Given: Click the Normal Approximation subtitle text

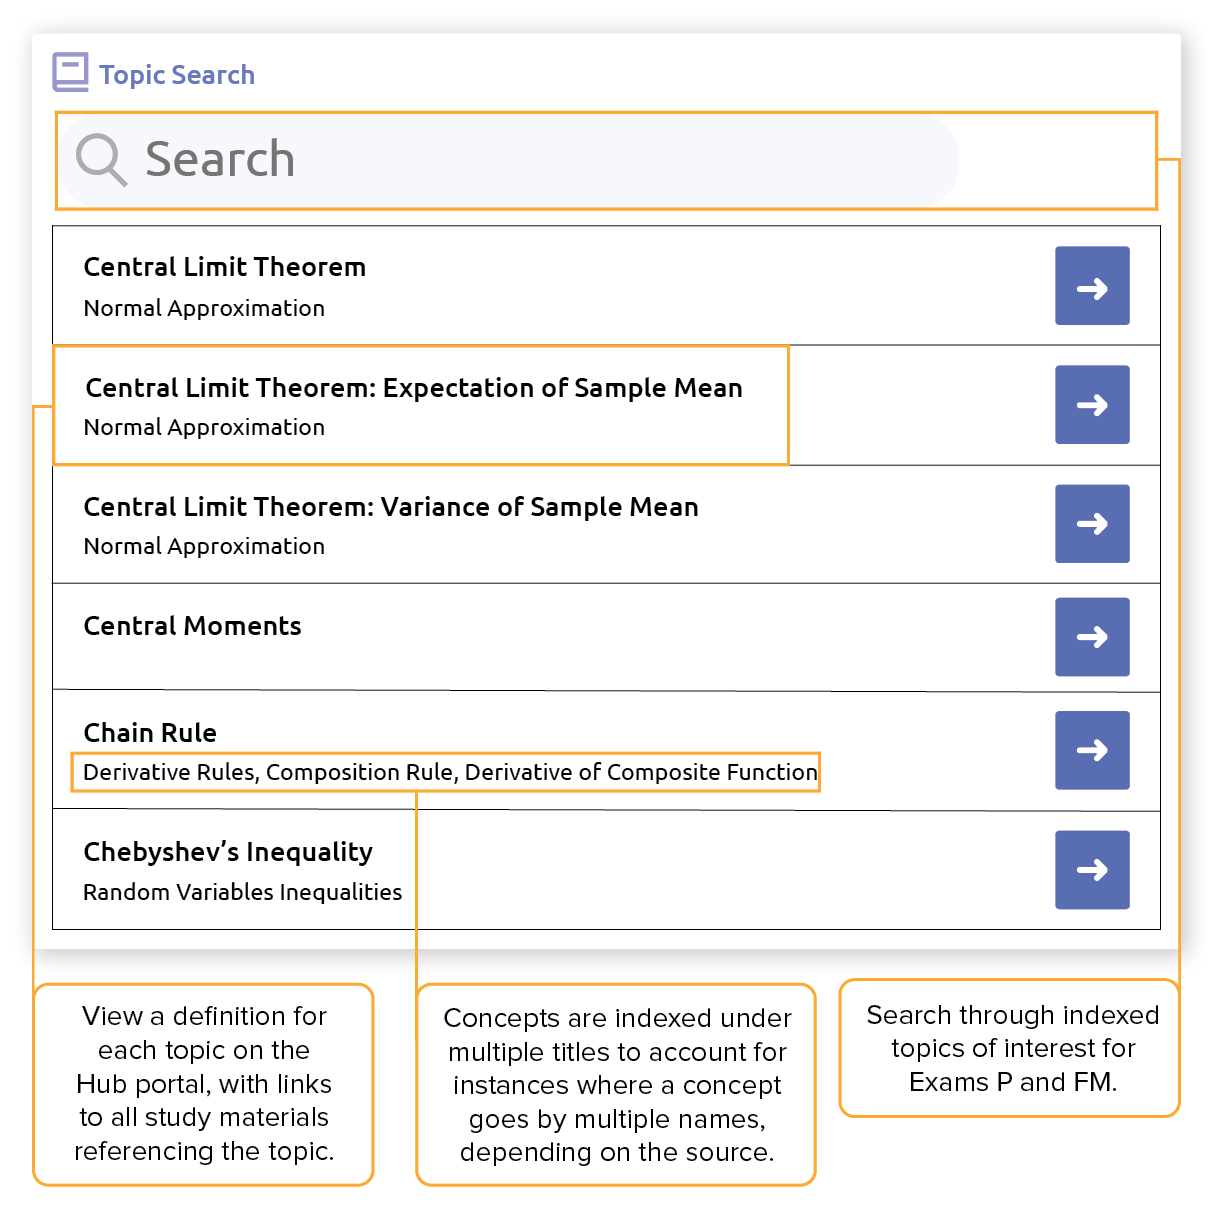Looking at the screenshot, I should (204, 308).
